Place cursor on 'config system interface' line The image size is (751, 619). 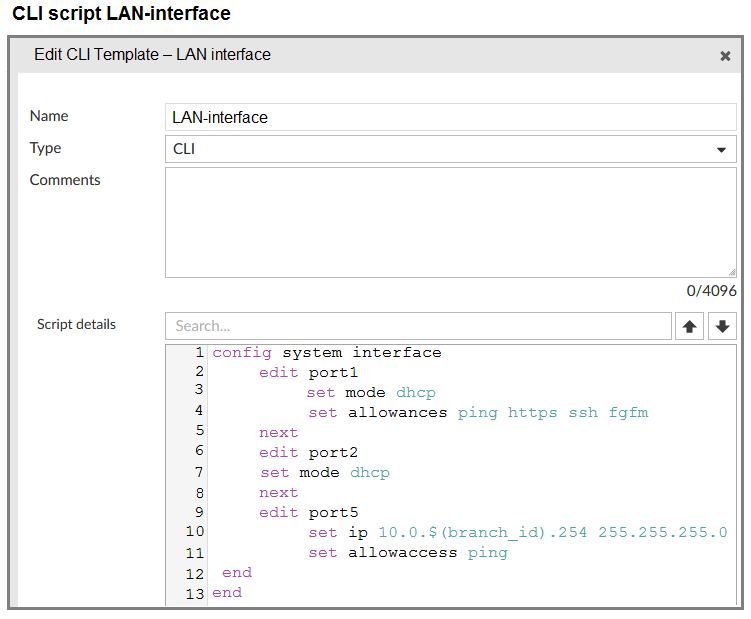click(327, 352)
